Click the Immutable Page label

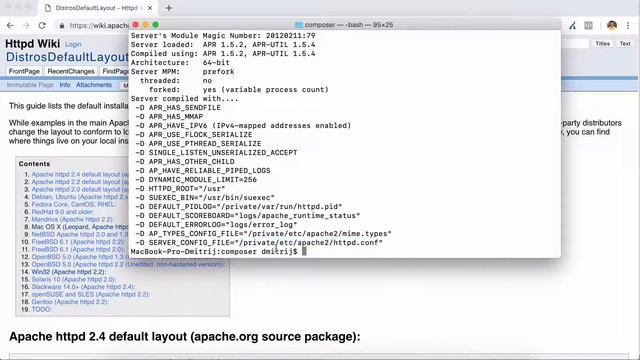coord(30,85)
